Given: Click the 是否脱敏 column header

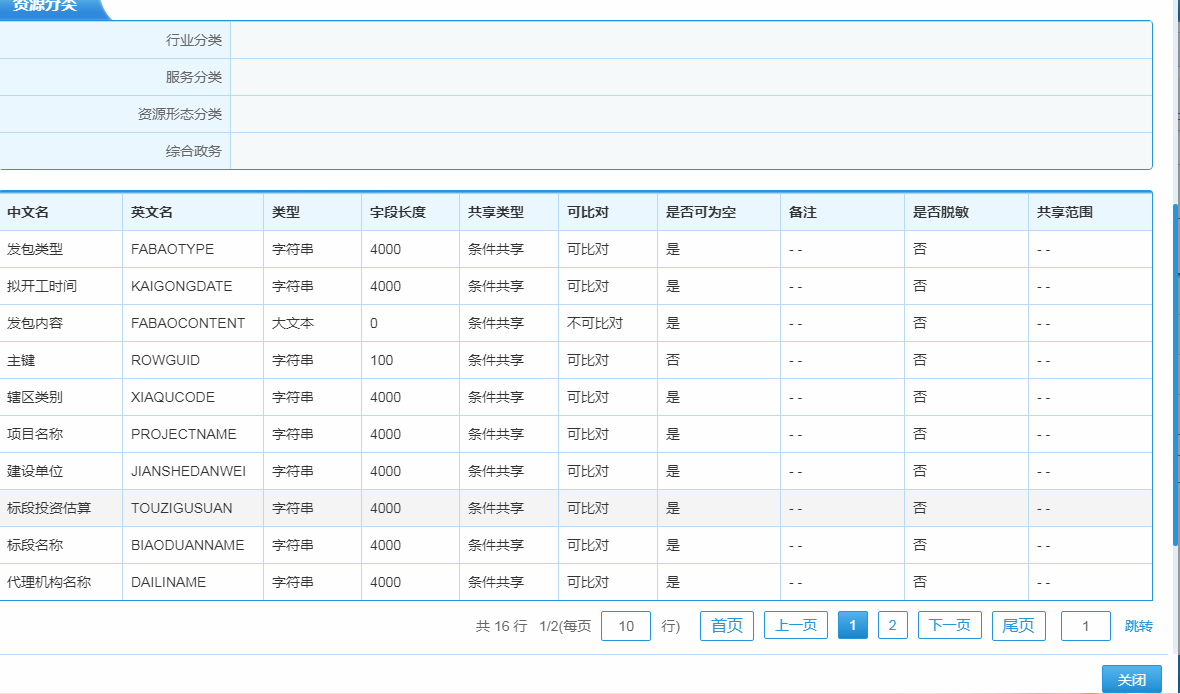Looking at the screenshot, I should click(x=940, y=212).
